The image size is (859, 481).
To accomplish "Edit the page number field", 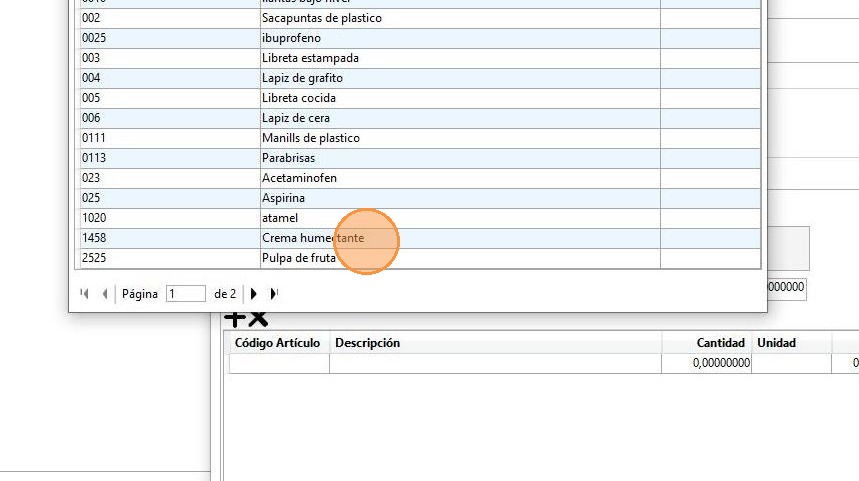I will pos(186,294).
